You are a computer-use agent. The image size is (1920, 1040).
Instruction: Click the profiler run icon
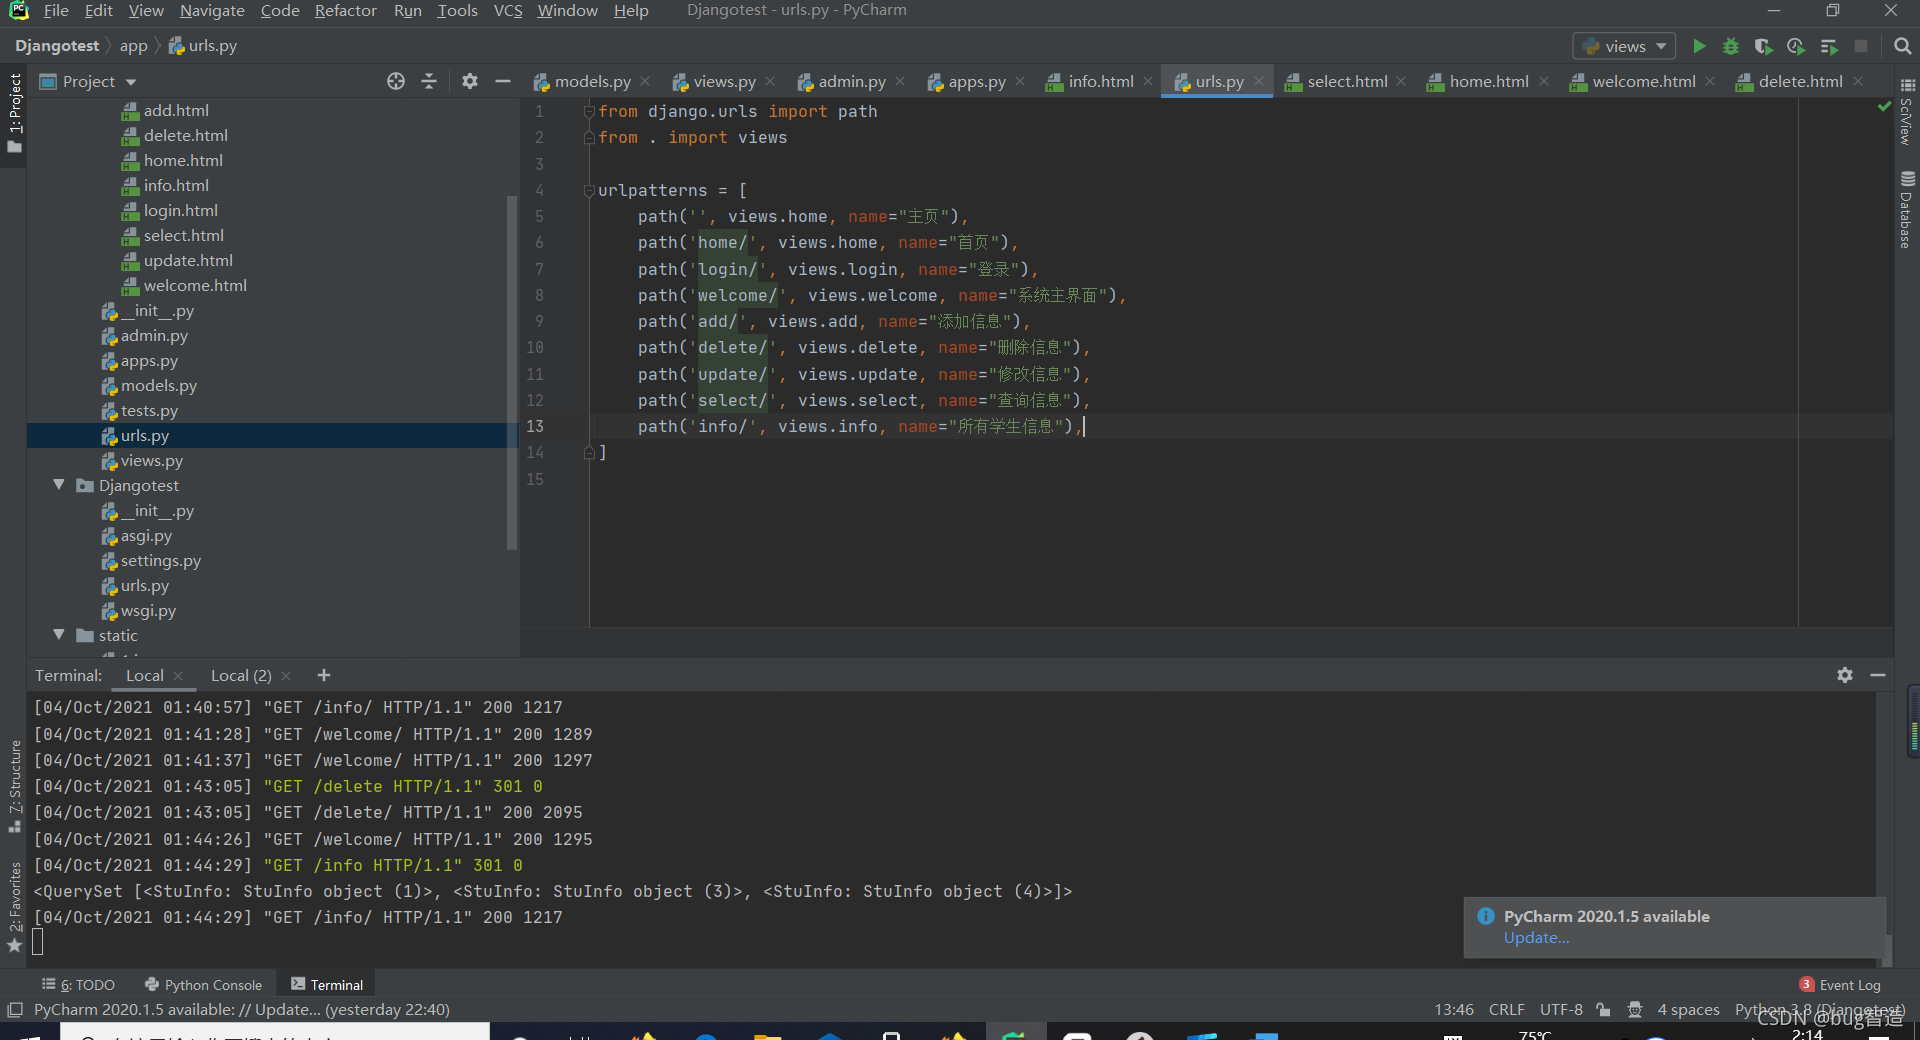[x=1796, y=46]
